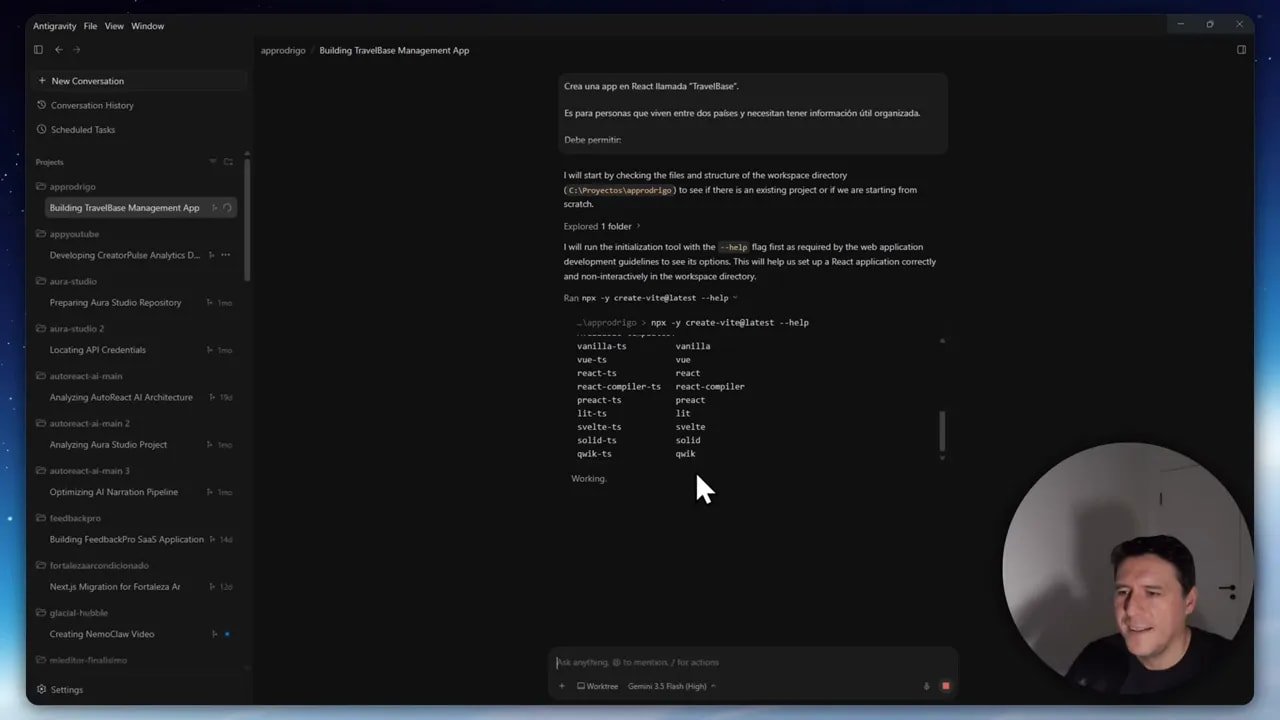The height and width of the screenshot is (720, 1280).
Task: Click 'svelte-ts' in terminal output
Action: (599, 427)
